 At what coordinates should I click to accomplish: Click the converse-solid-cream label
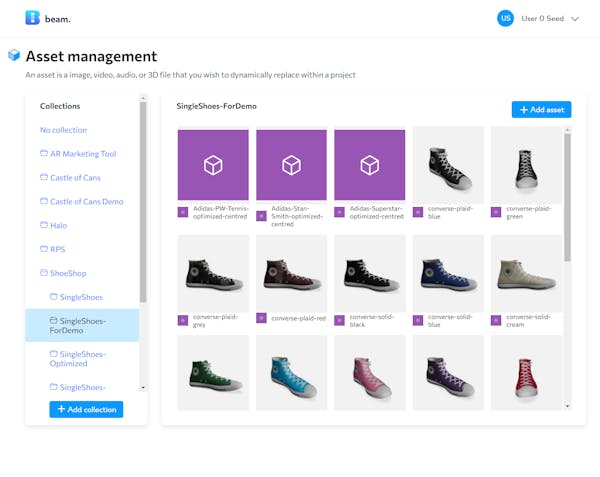(528, 321)
